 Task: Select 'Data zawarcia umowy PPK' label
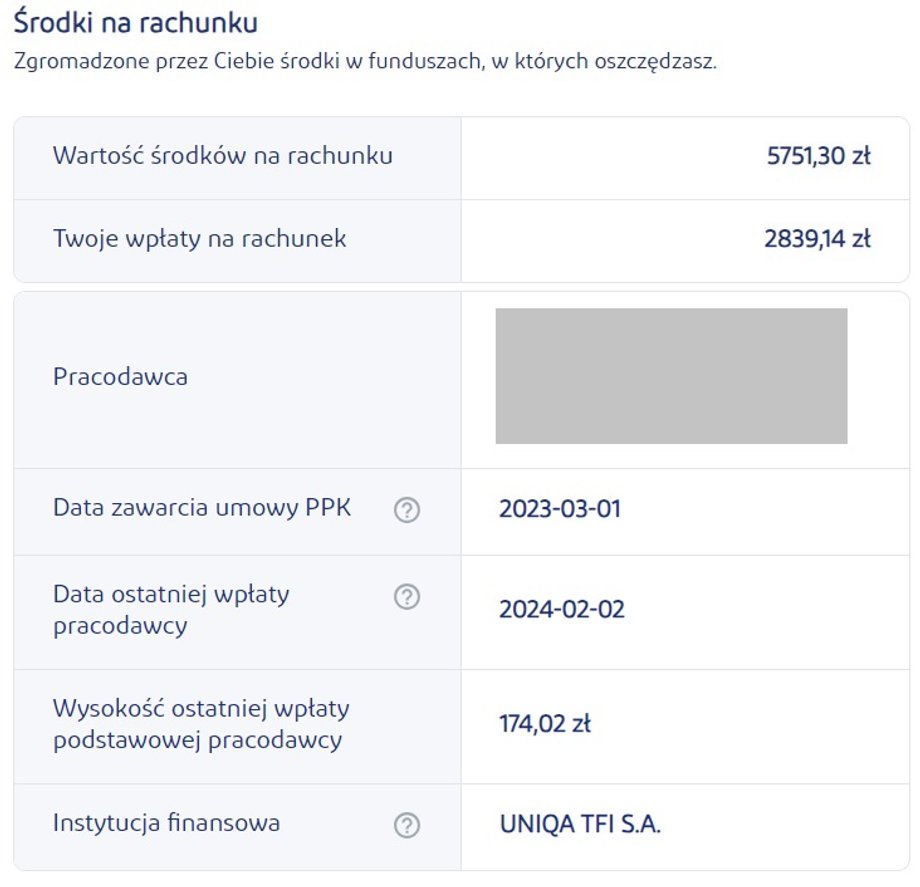pyautogui.click(x=201, y=508)
